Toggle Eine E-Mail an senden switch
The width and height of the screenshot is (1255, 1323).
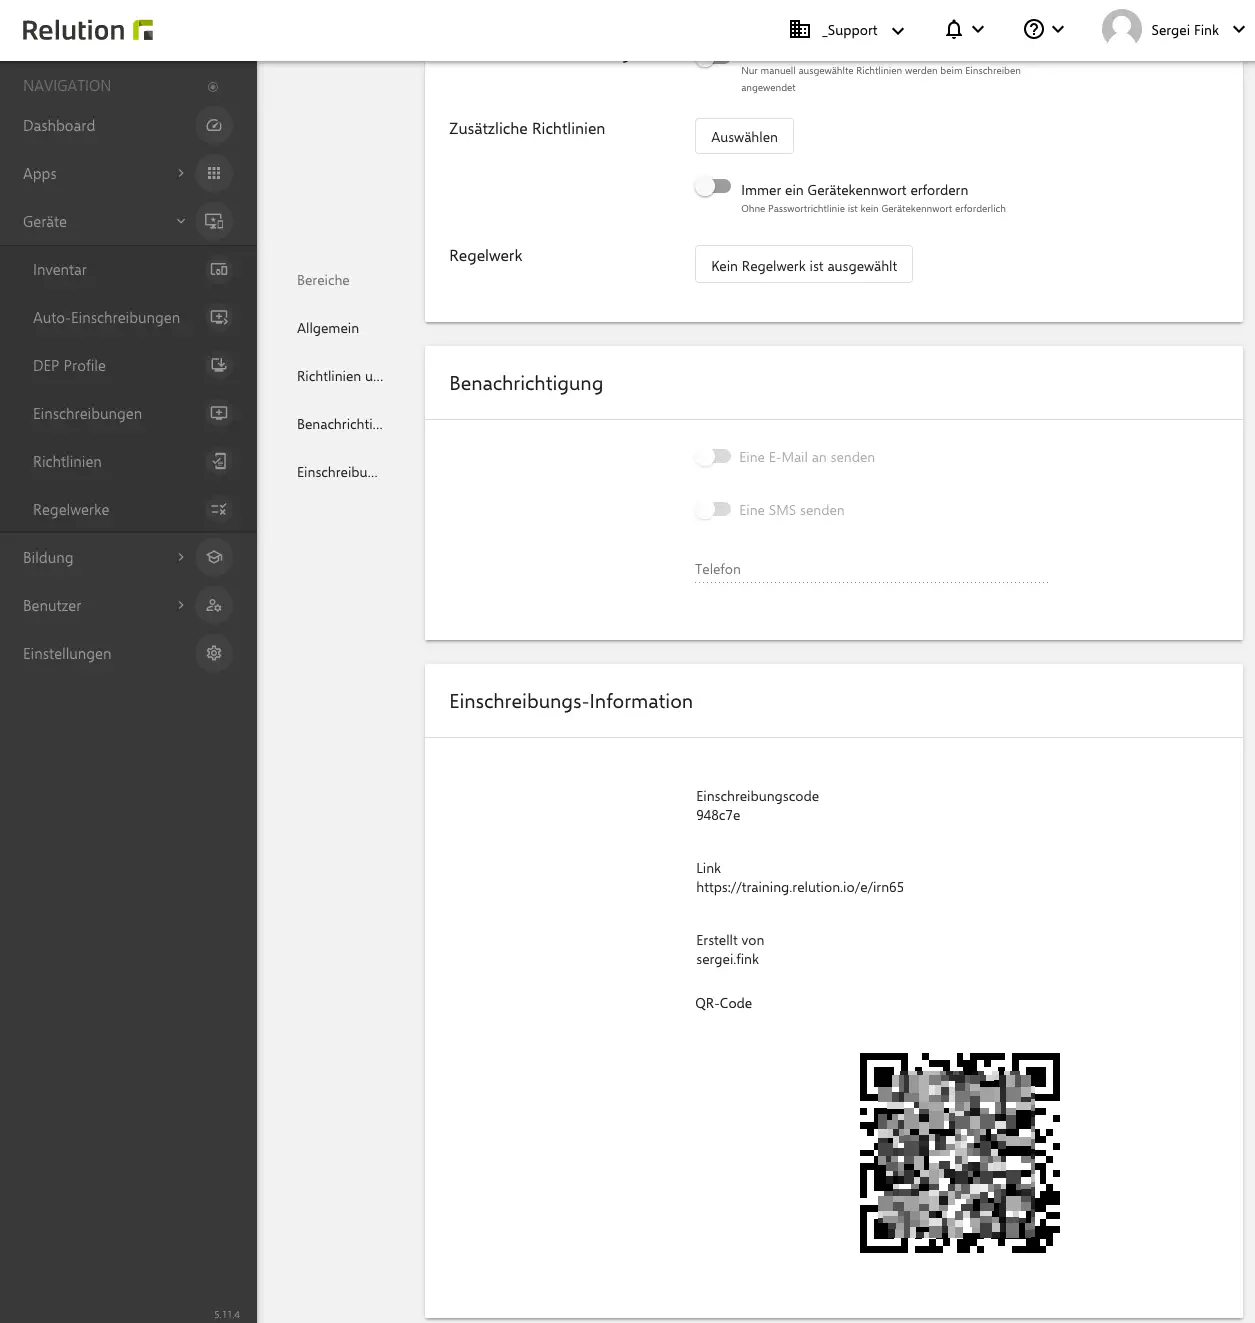click(714, 457)
